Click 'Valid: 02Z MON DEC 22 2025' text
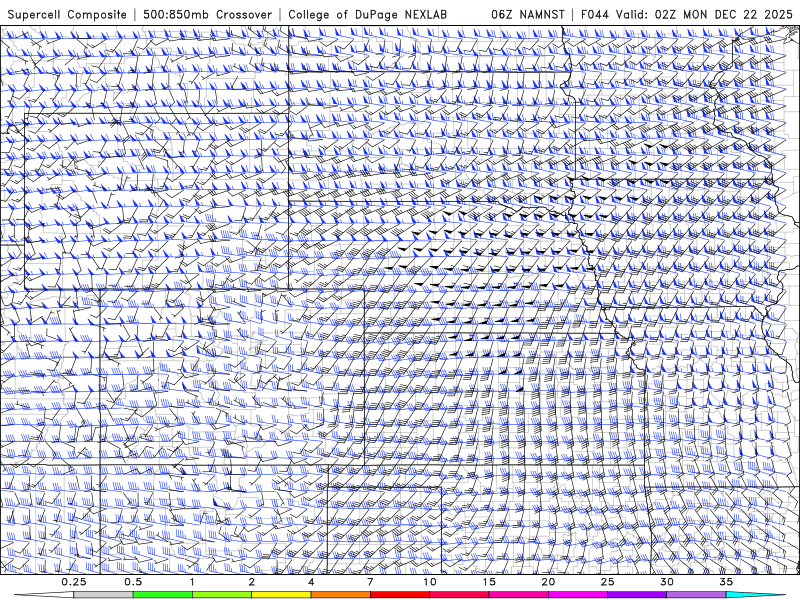 pos(704,14)
